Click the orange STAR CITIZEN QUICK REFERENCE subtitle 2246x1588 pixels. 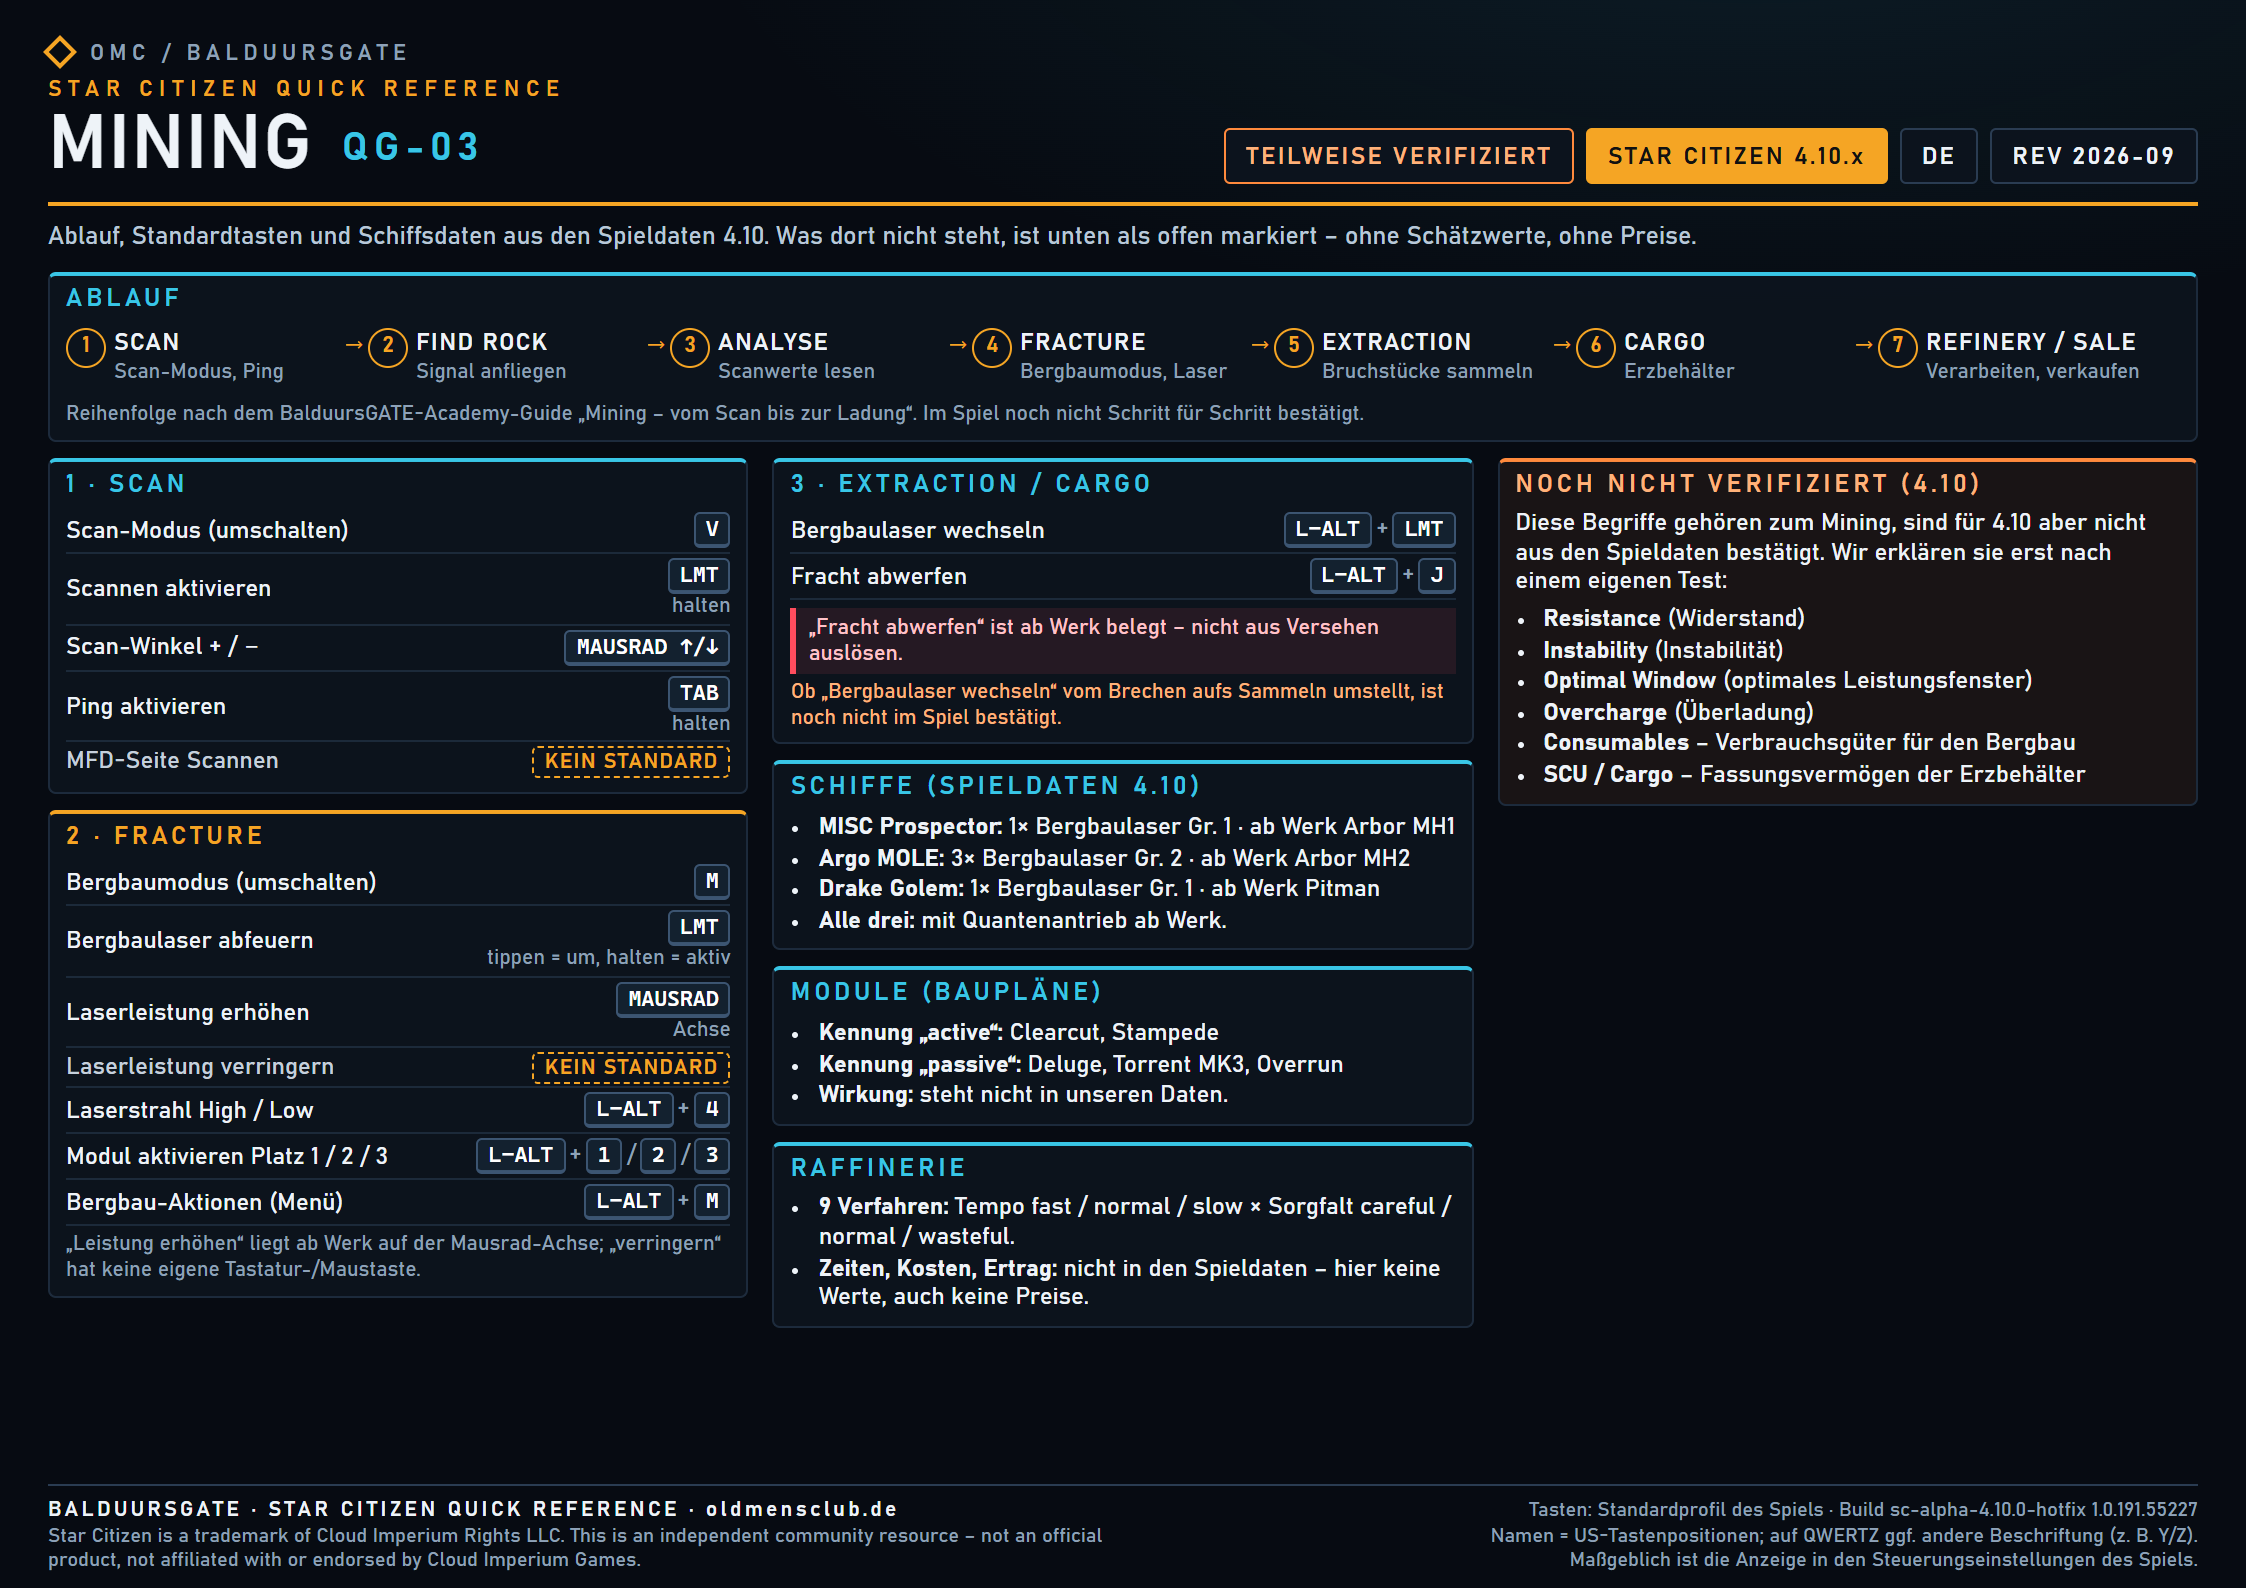point(305,89)
